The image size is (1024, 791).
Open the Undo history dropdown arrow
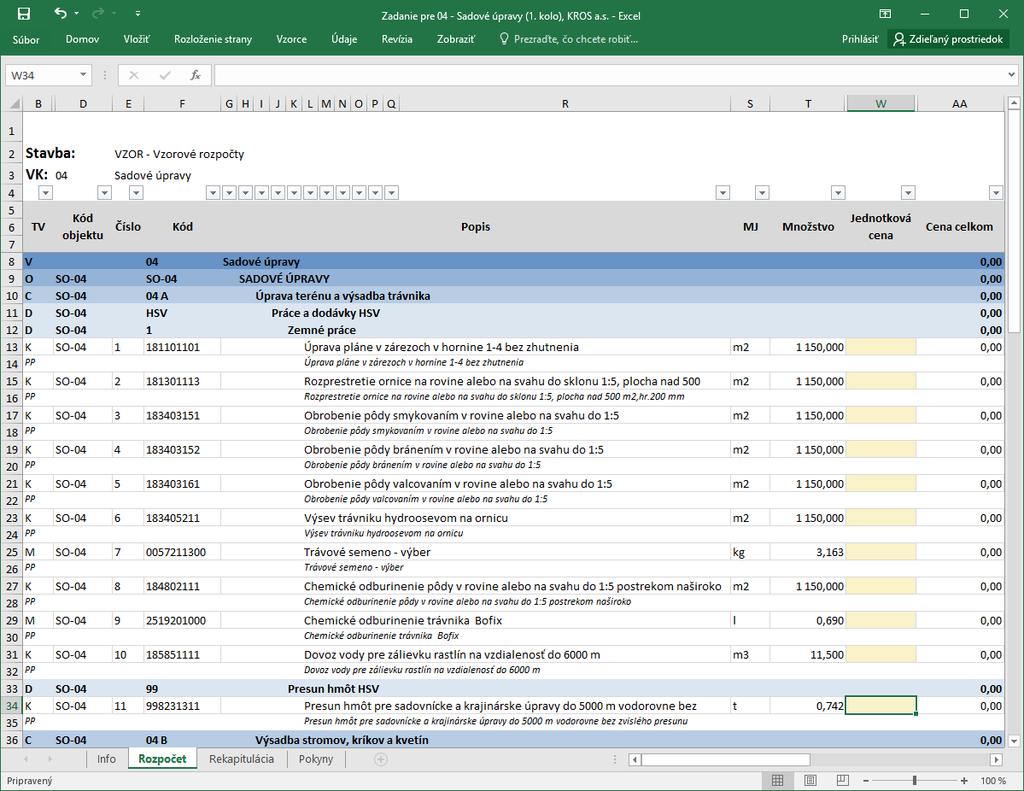(x=77, y=14)
